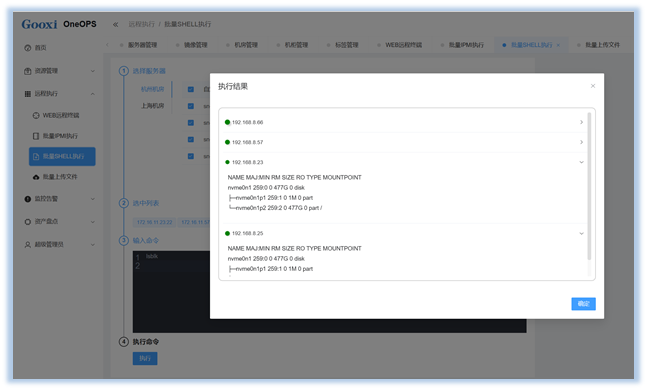Viewport: 647px width, 390px height.
Task: Toggle the last checkbox in the server list
Action: [x=191, y=156]
